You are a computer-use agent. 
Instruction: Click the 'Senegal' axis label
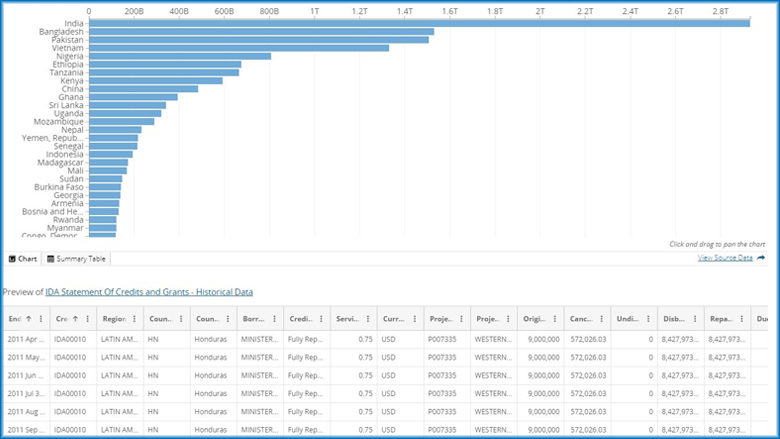coord(69,146)
